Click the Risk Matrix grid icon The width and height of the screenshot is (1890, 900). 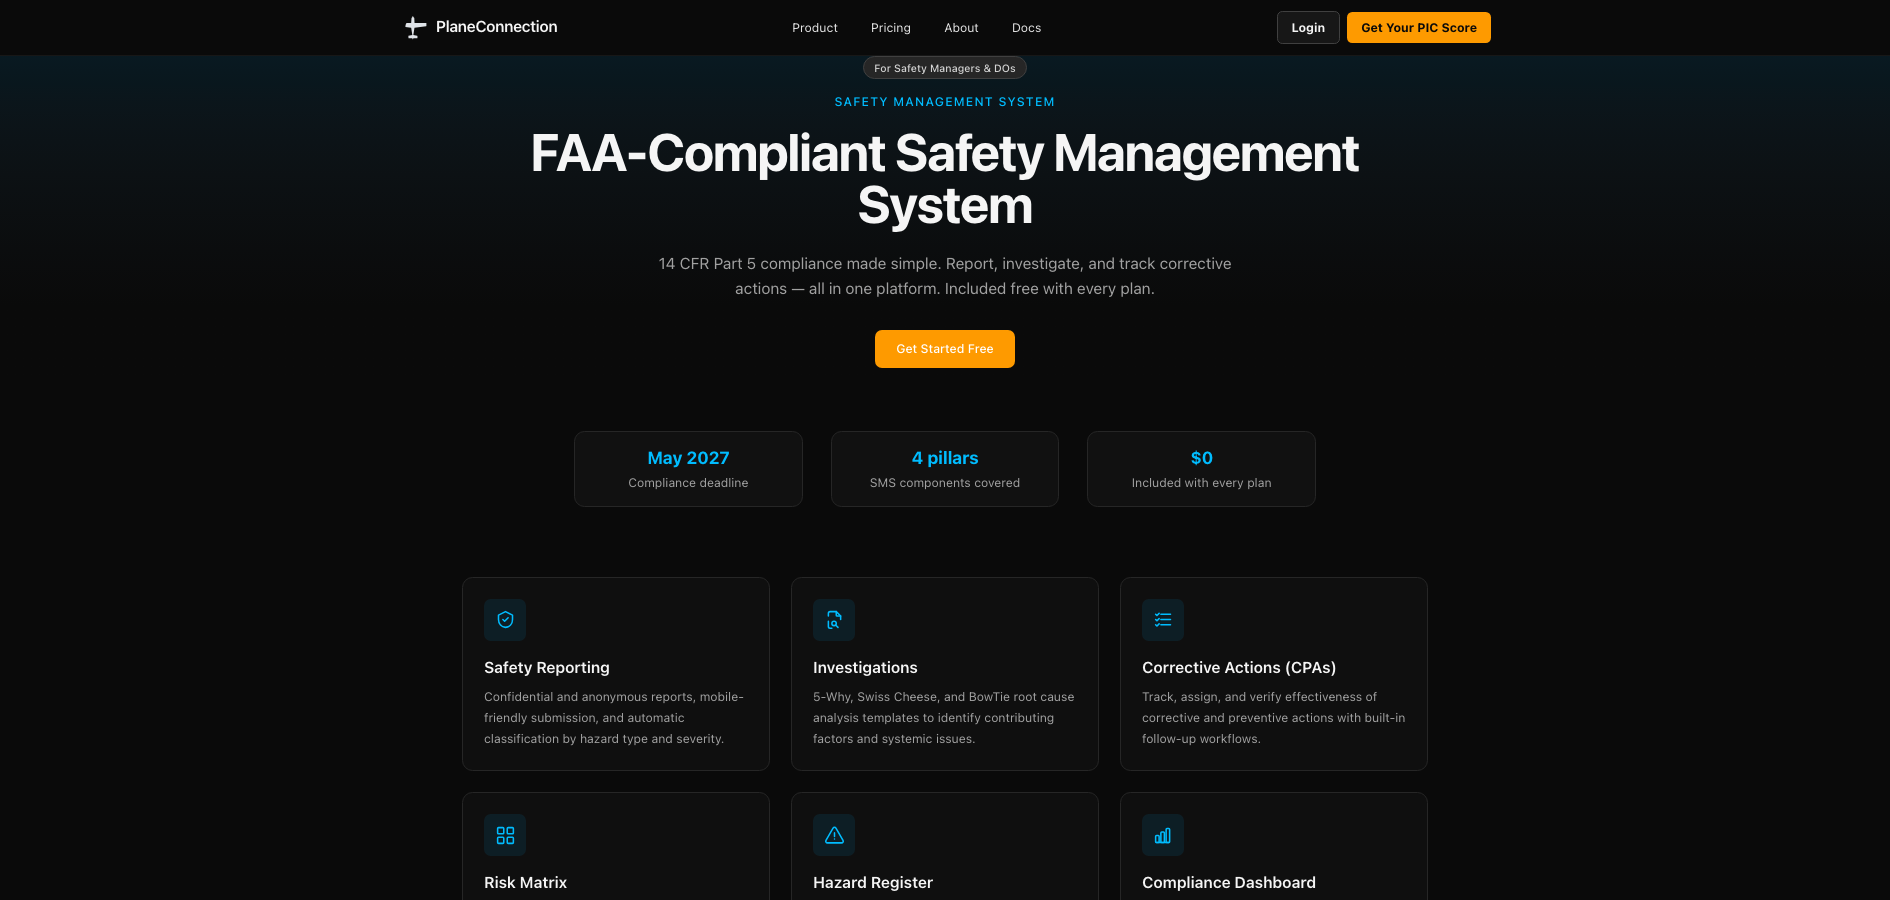(x=505, y=835)
